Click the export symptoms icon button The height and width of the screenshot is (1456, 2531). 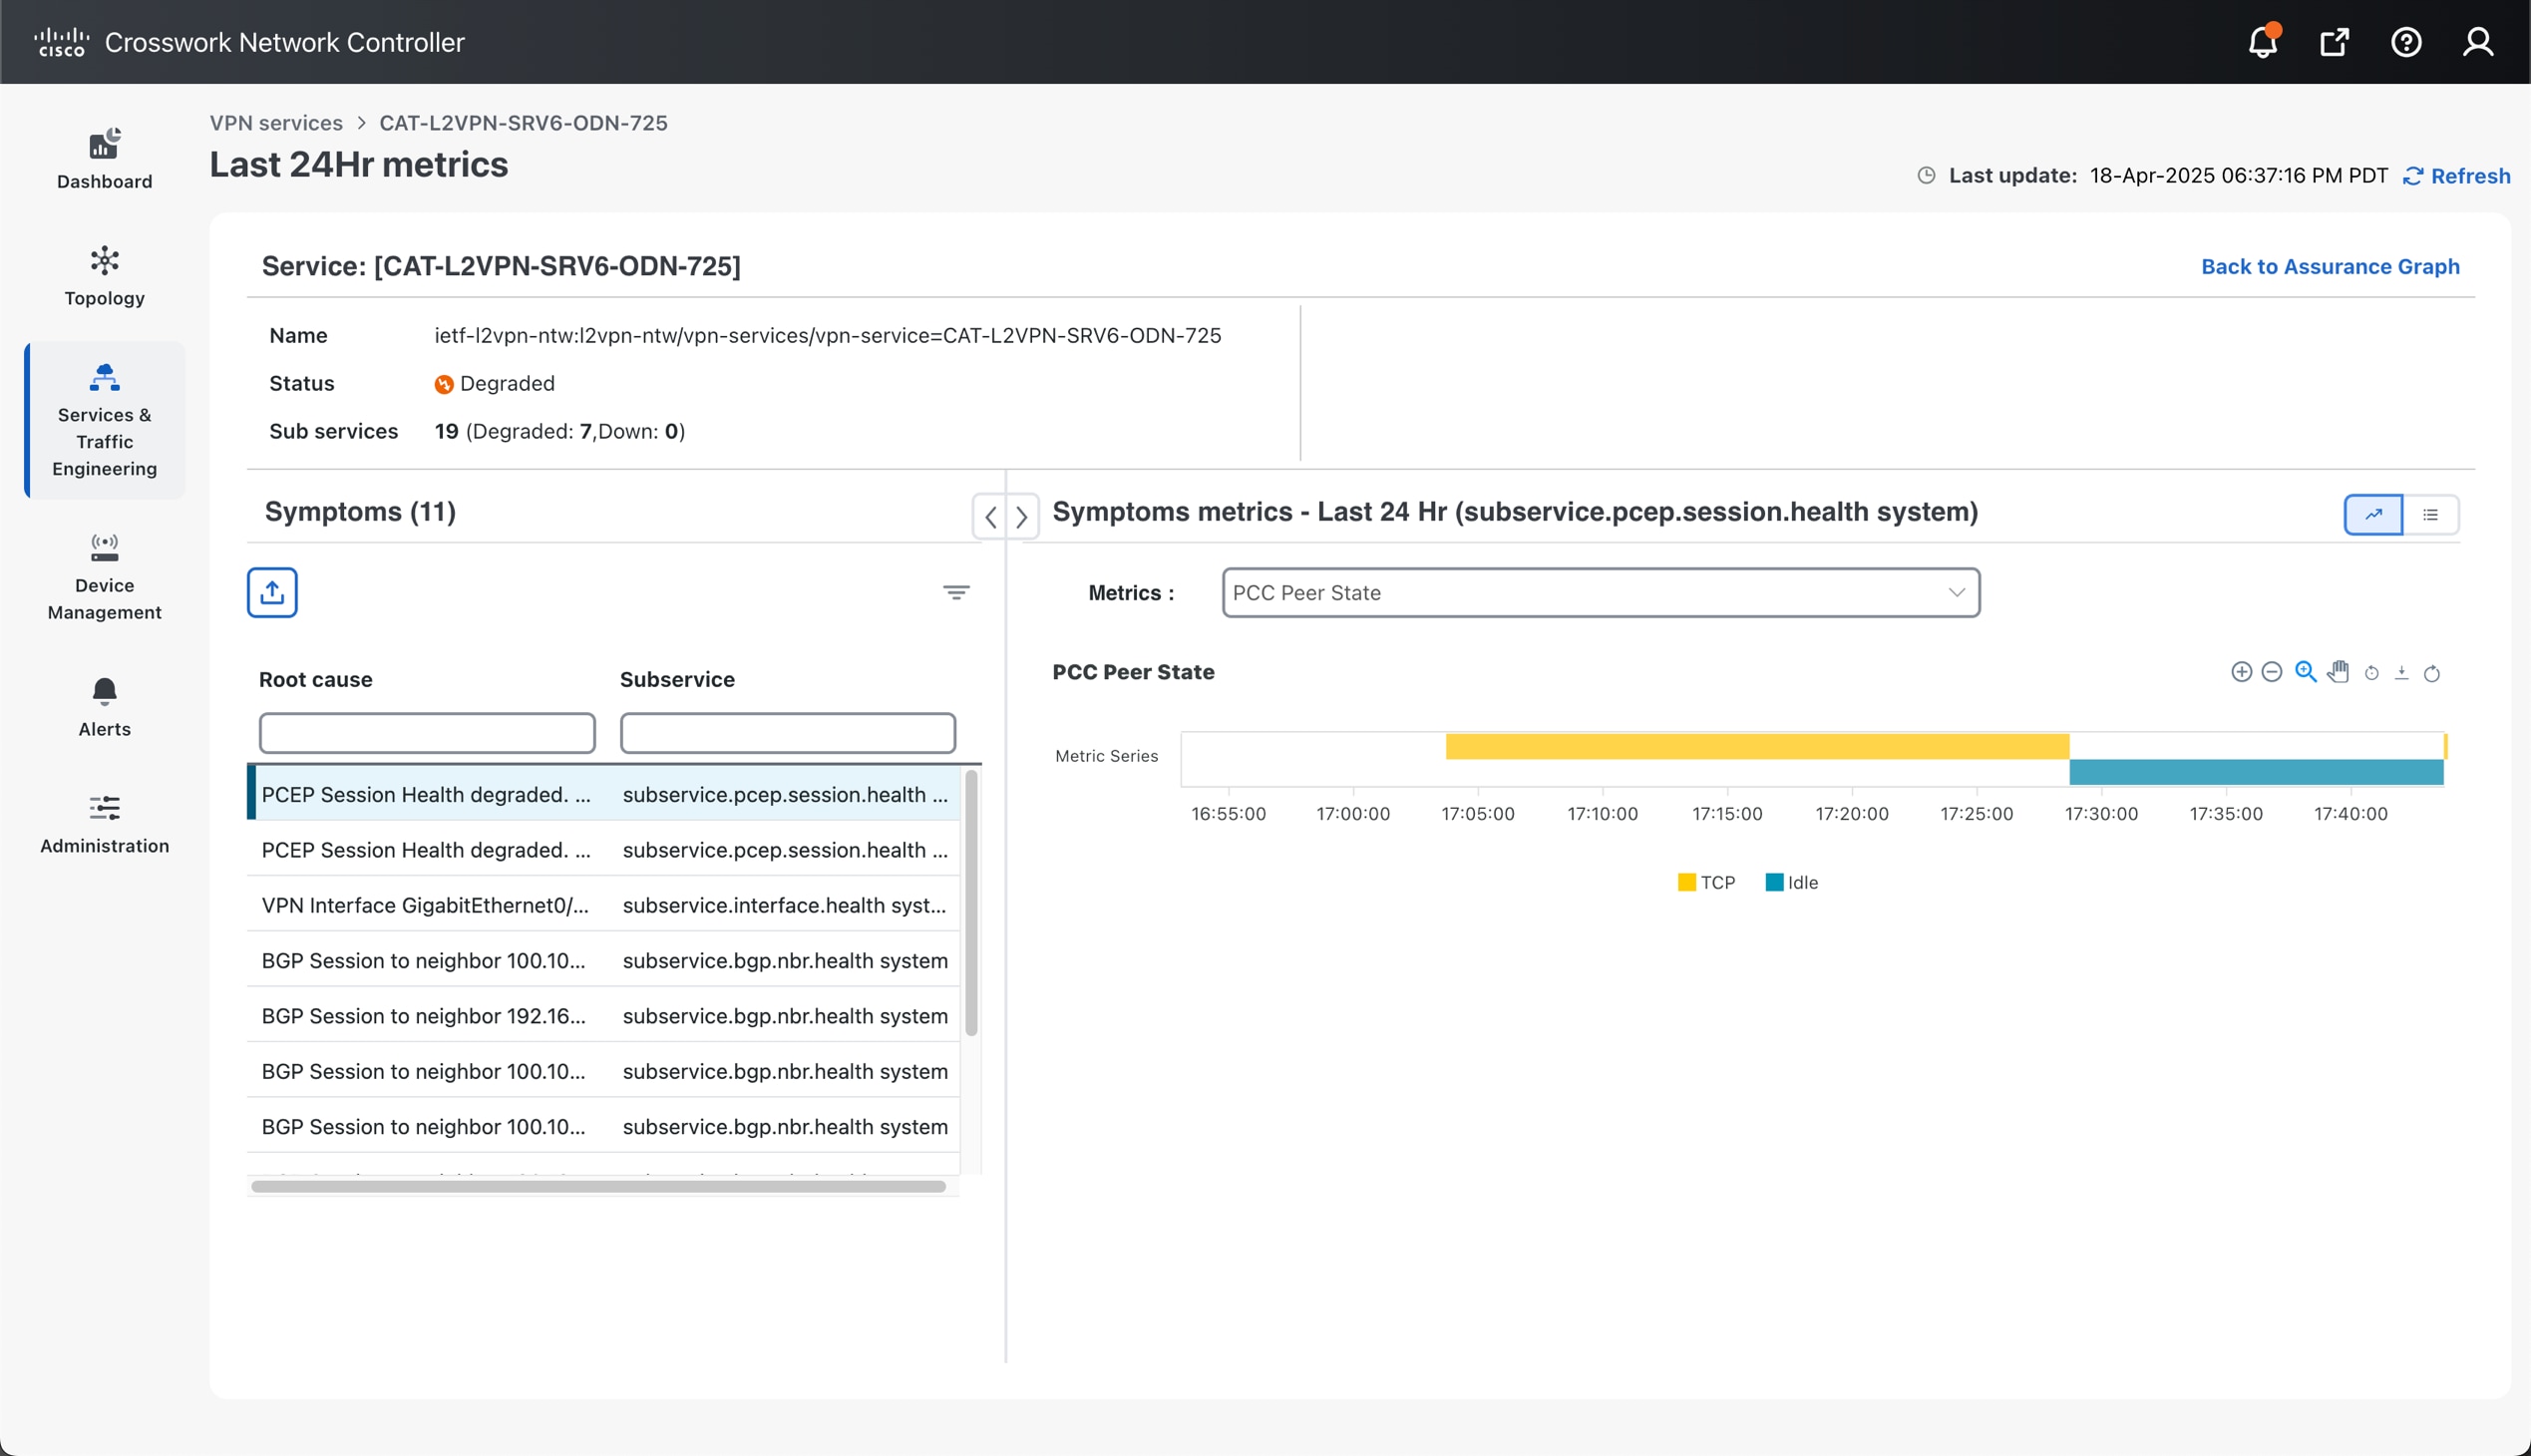tap(272, 592)
